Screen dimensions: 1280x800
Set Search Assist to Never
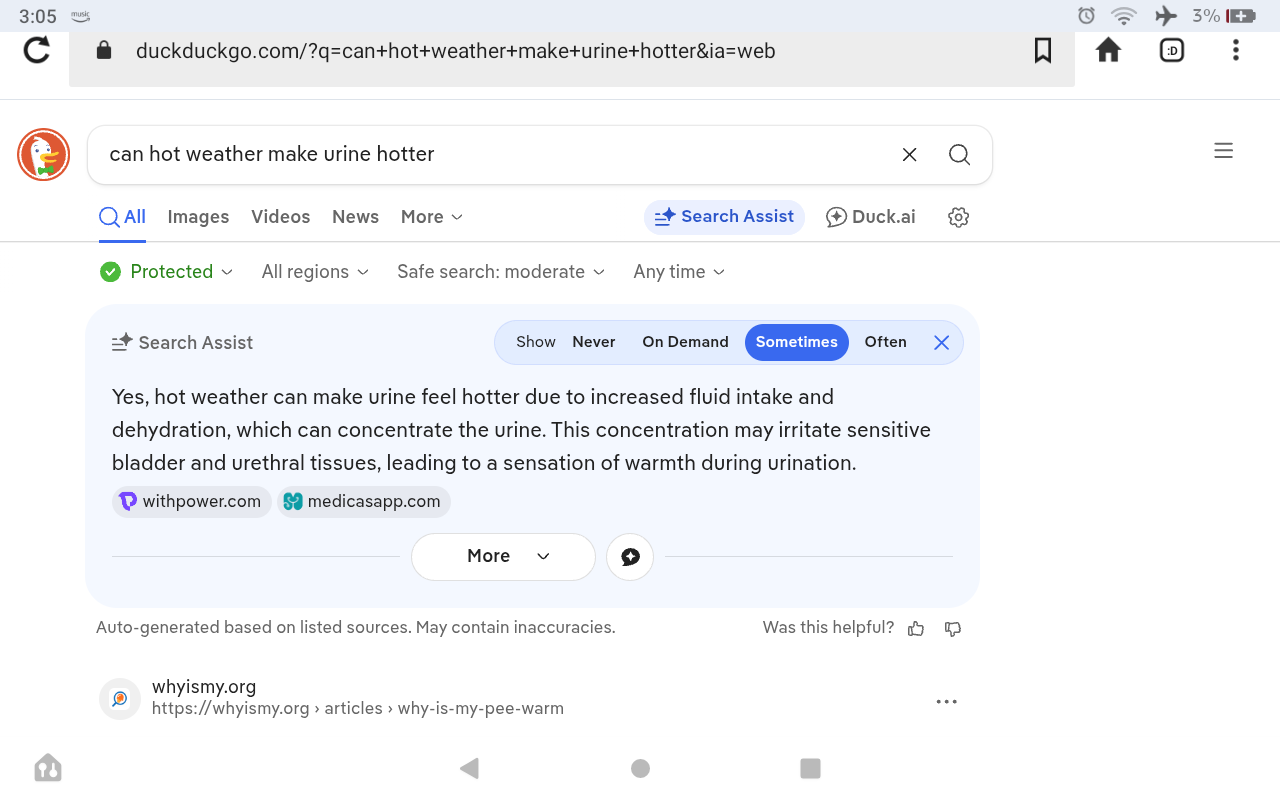(x=594, y=342)
